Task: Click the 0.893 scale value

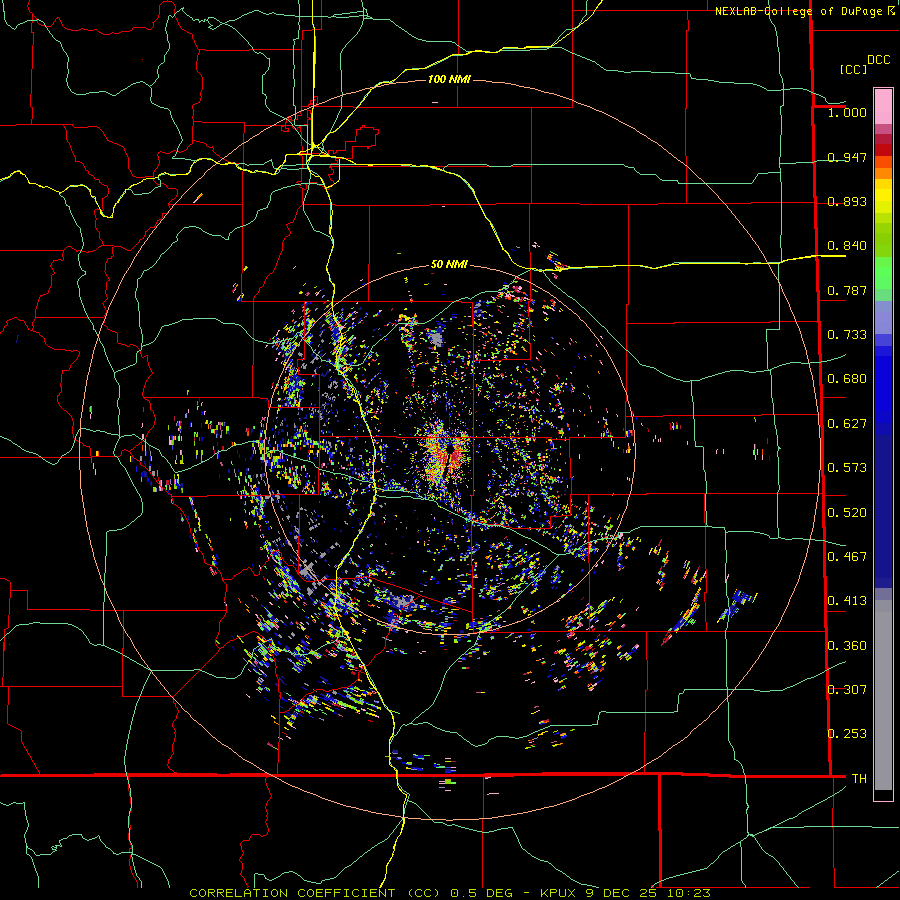Action: pyautogui.click(x=847, y=201)
